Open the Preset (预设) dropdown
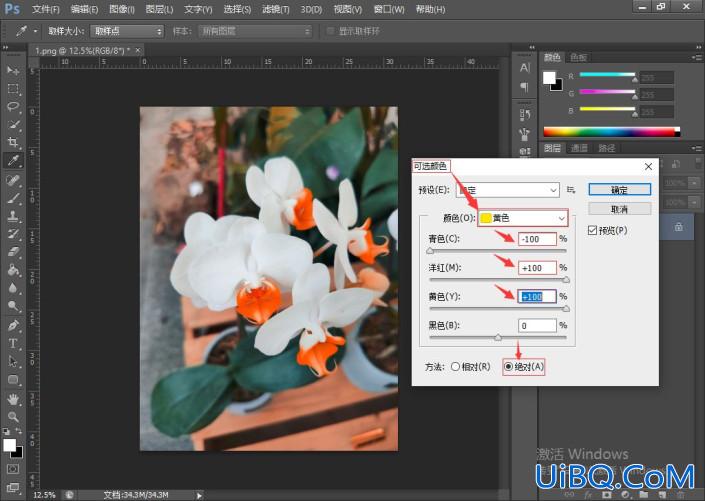The image size is (705, 501). [508, 190]
